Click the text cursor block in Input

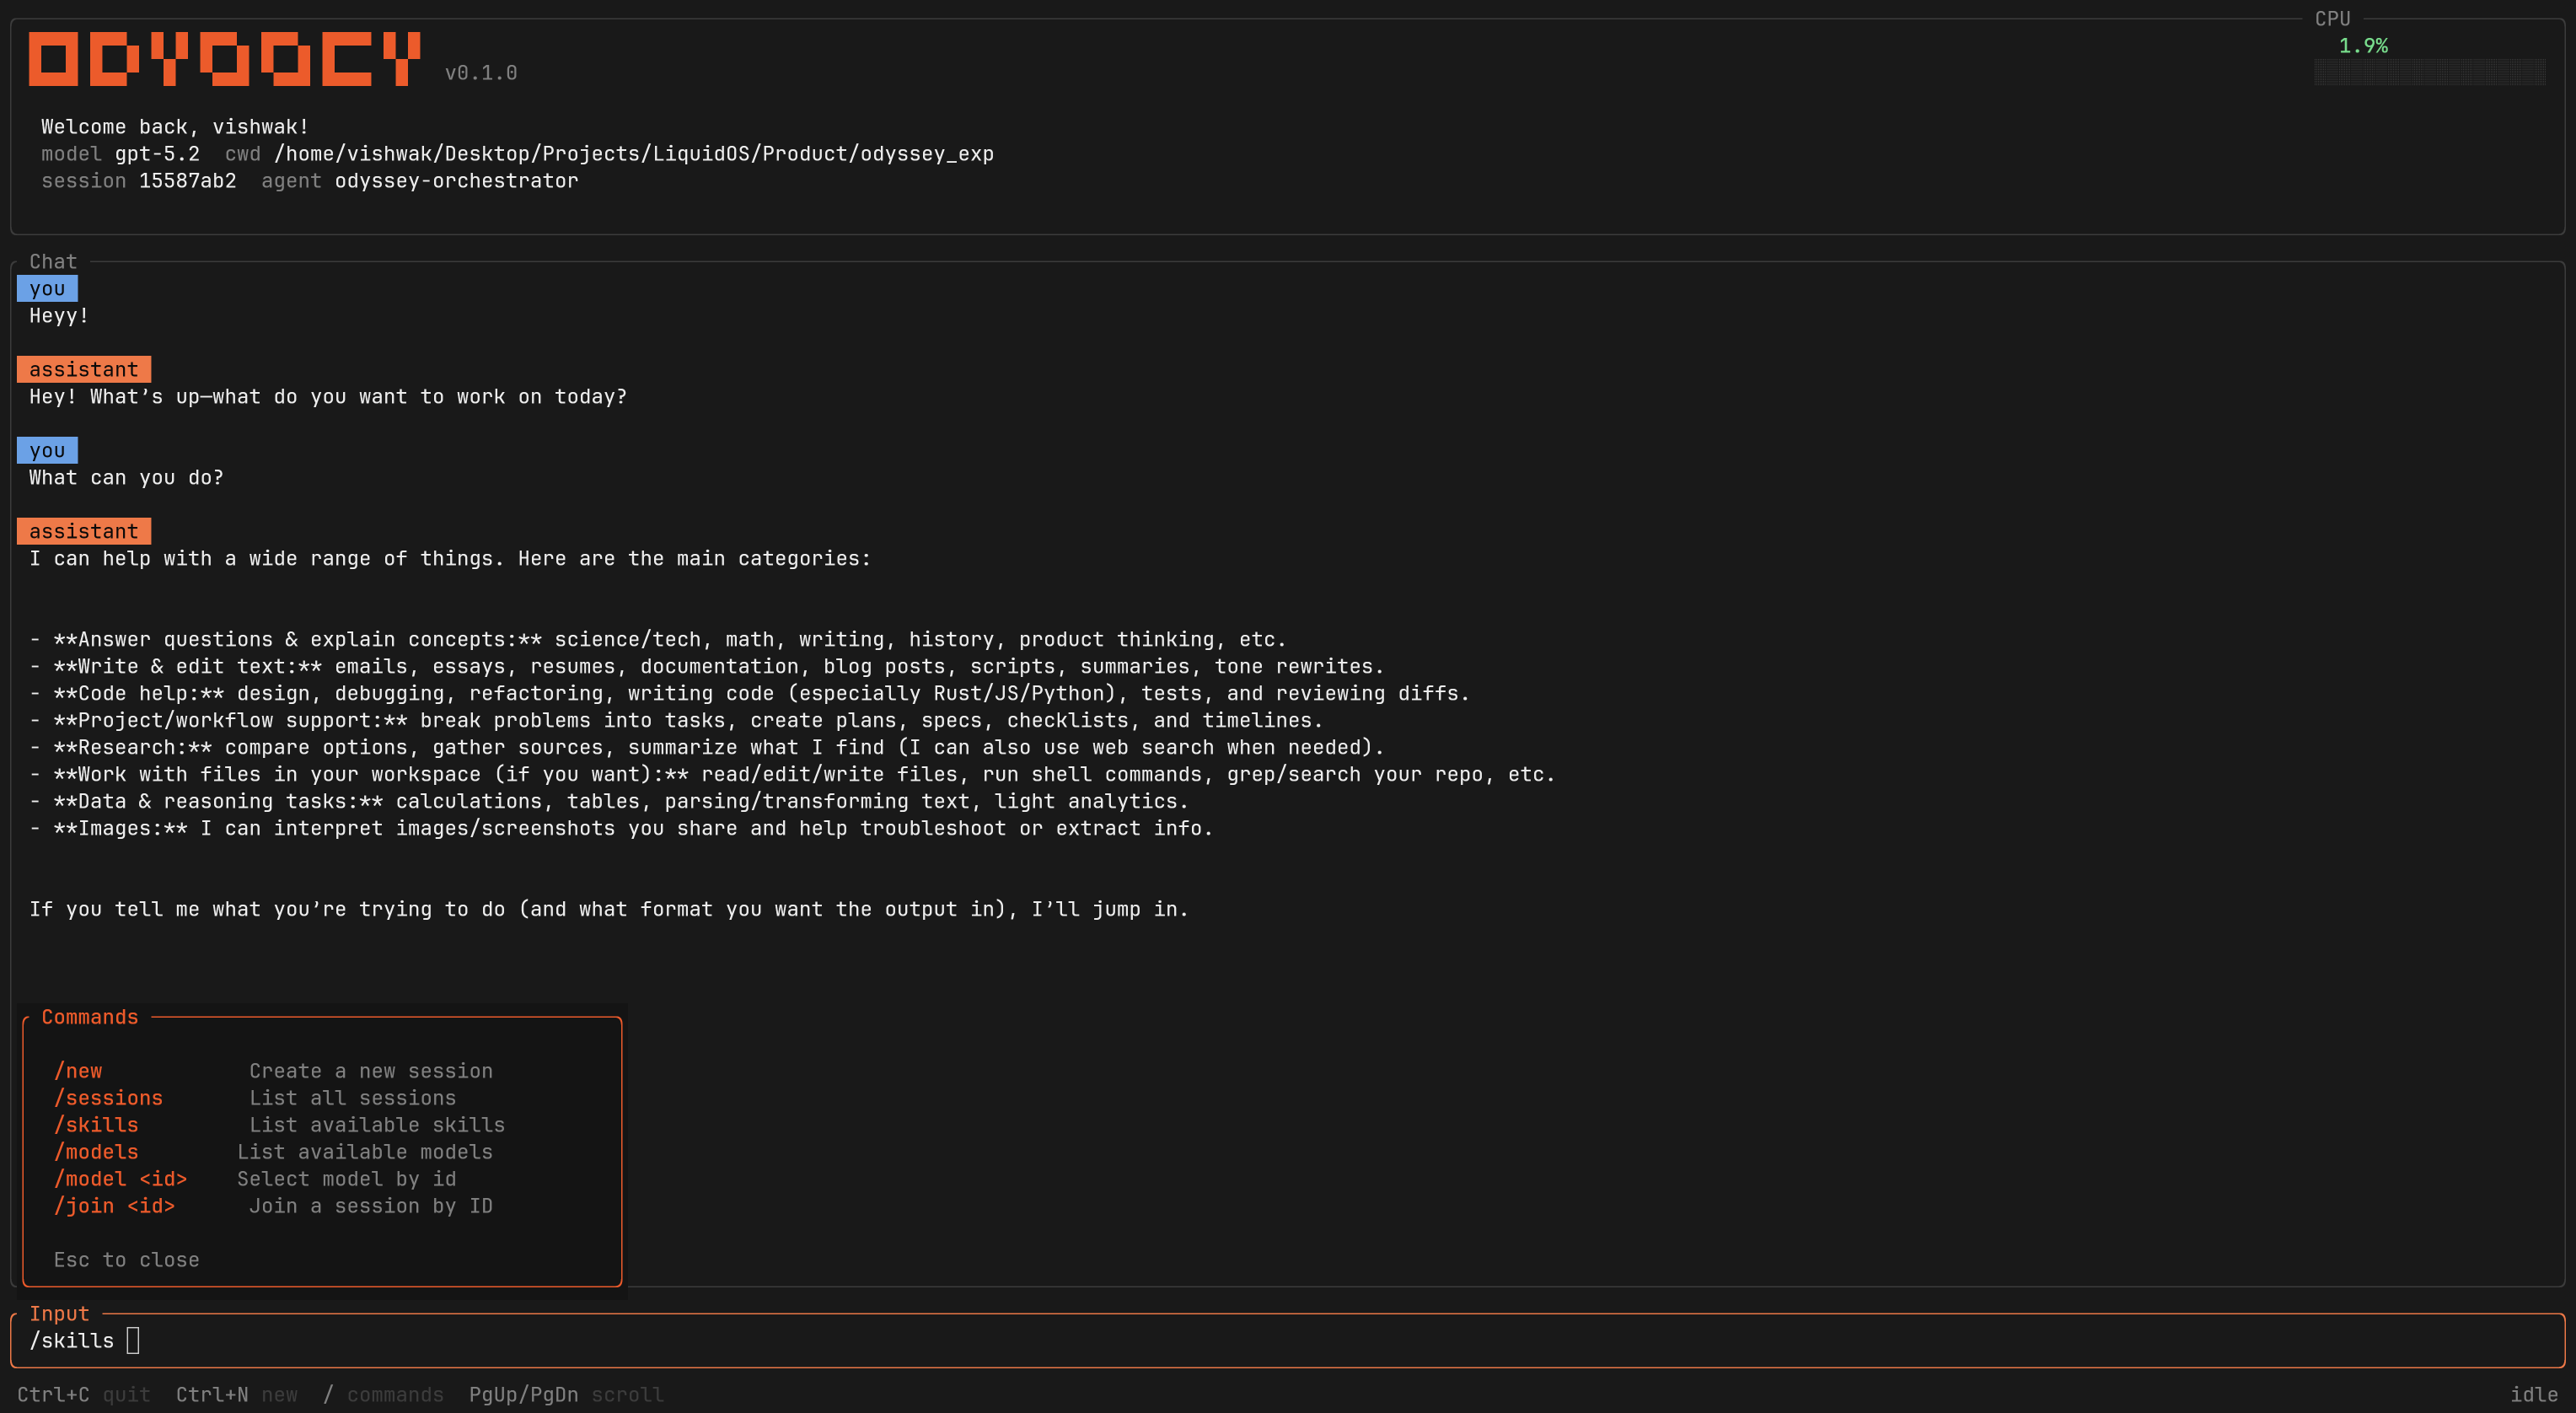coord(133,1341)
